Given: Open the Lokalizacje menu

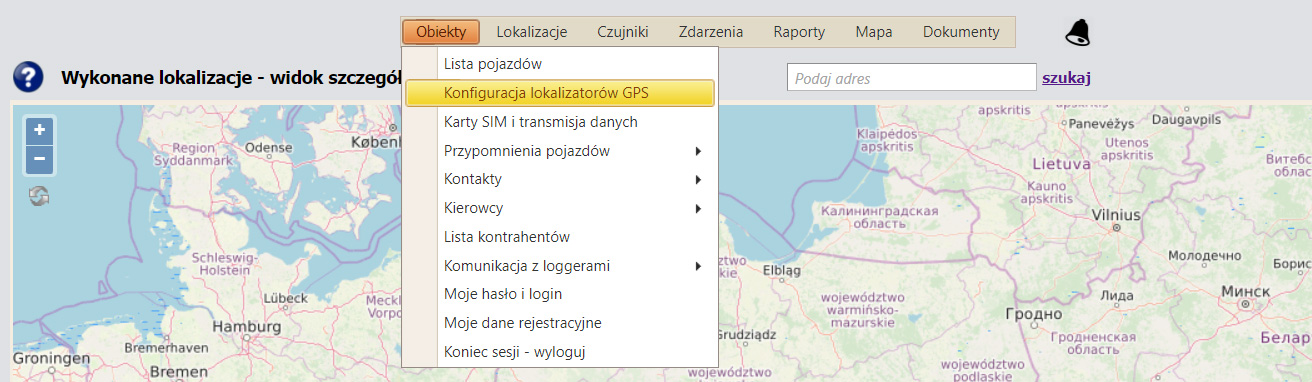Looking at the screenshot, I should [532, 32].
